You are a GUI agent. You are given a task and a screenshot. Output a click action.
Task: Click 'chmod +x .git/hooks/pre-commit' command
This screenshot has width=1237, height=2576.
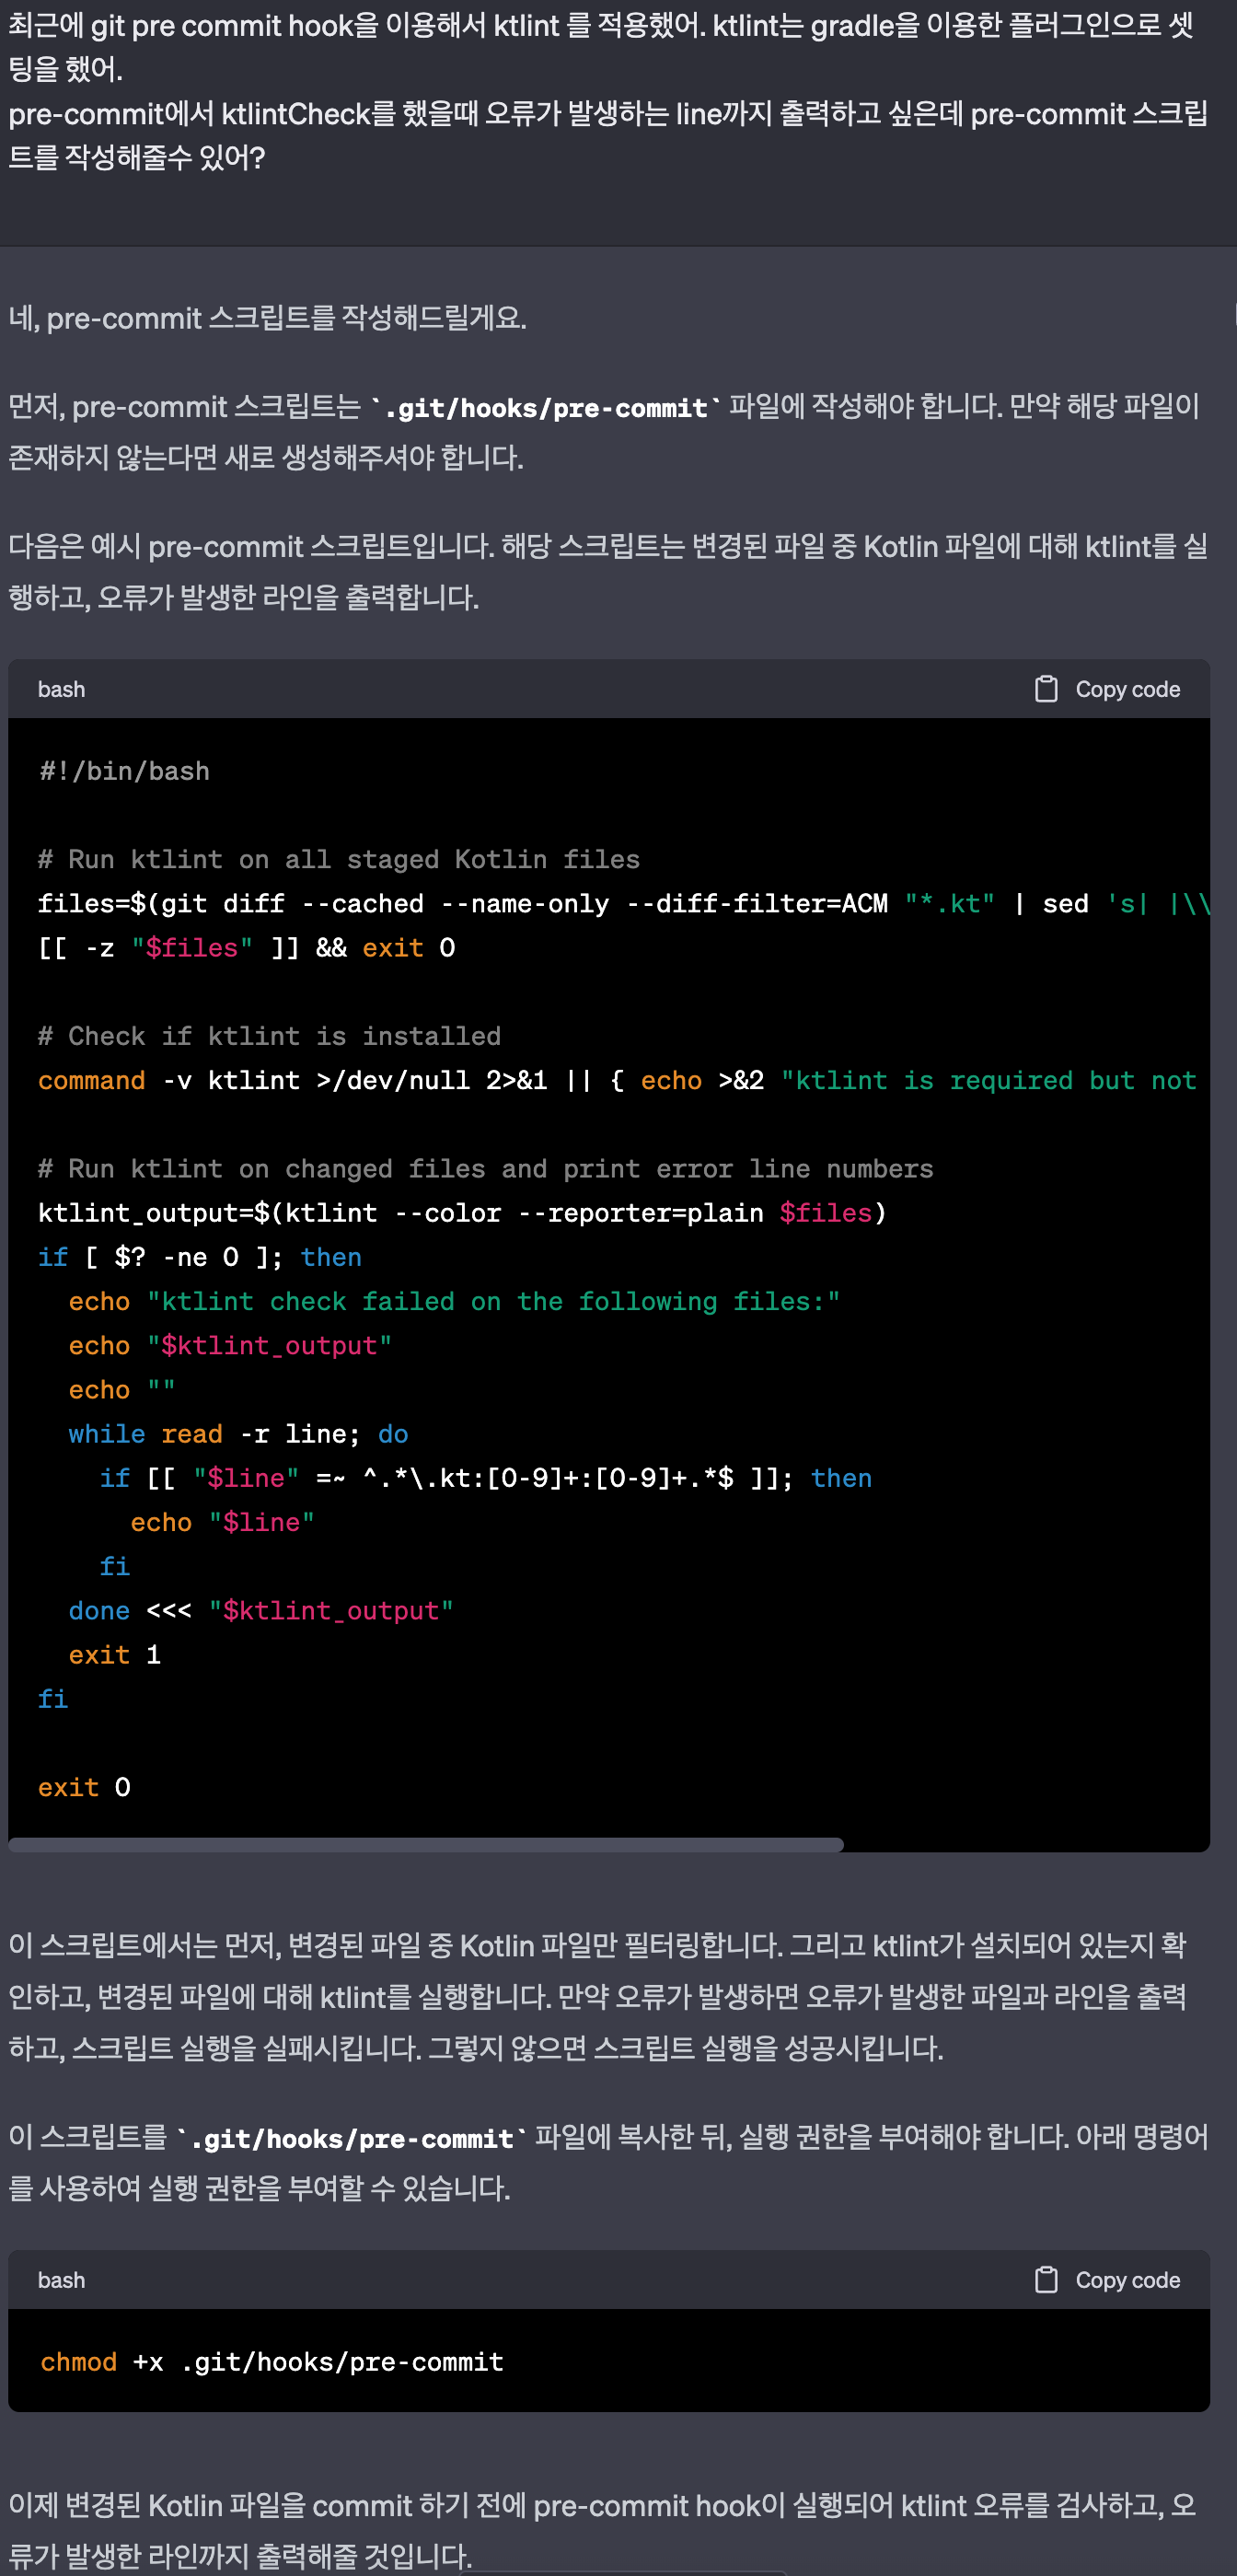[272, 2361]
